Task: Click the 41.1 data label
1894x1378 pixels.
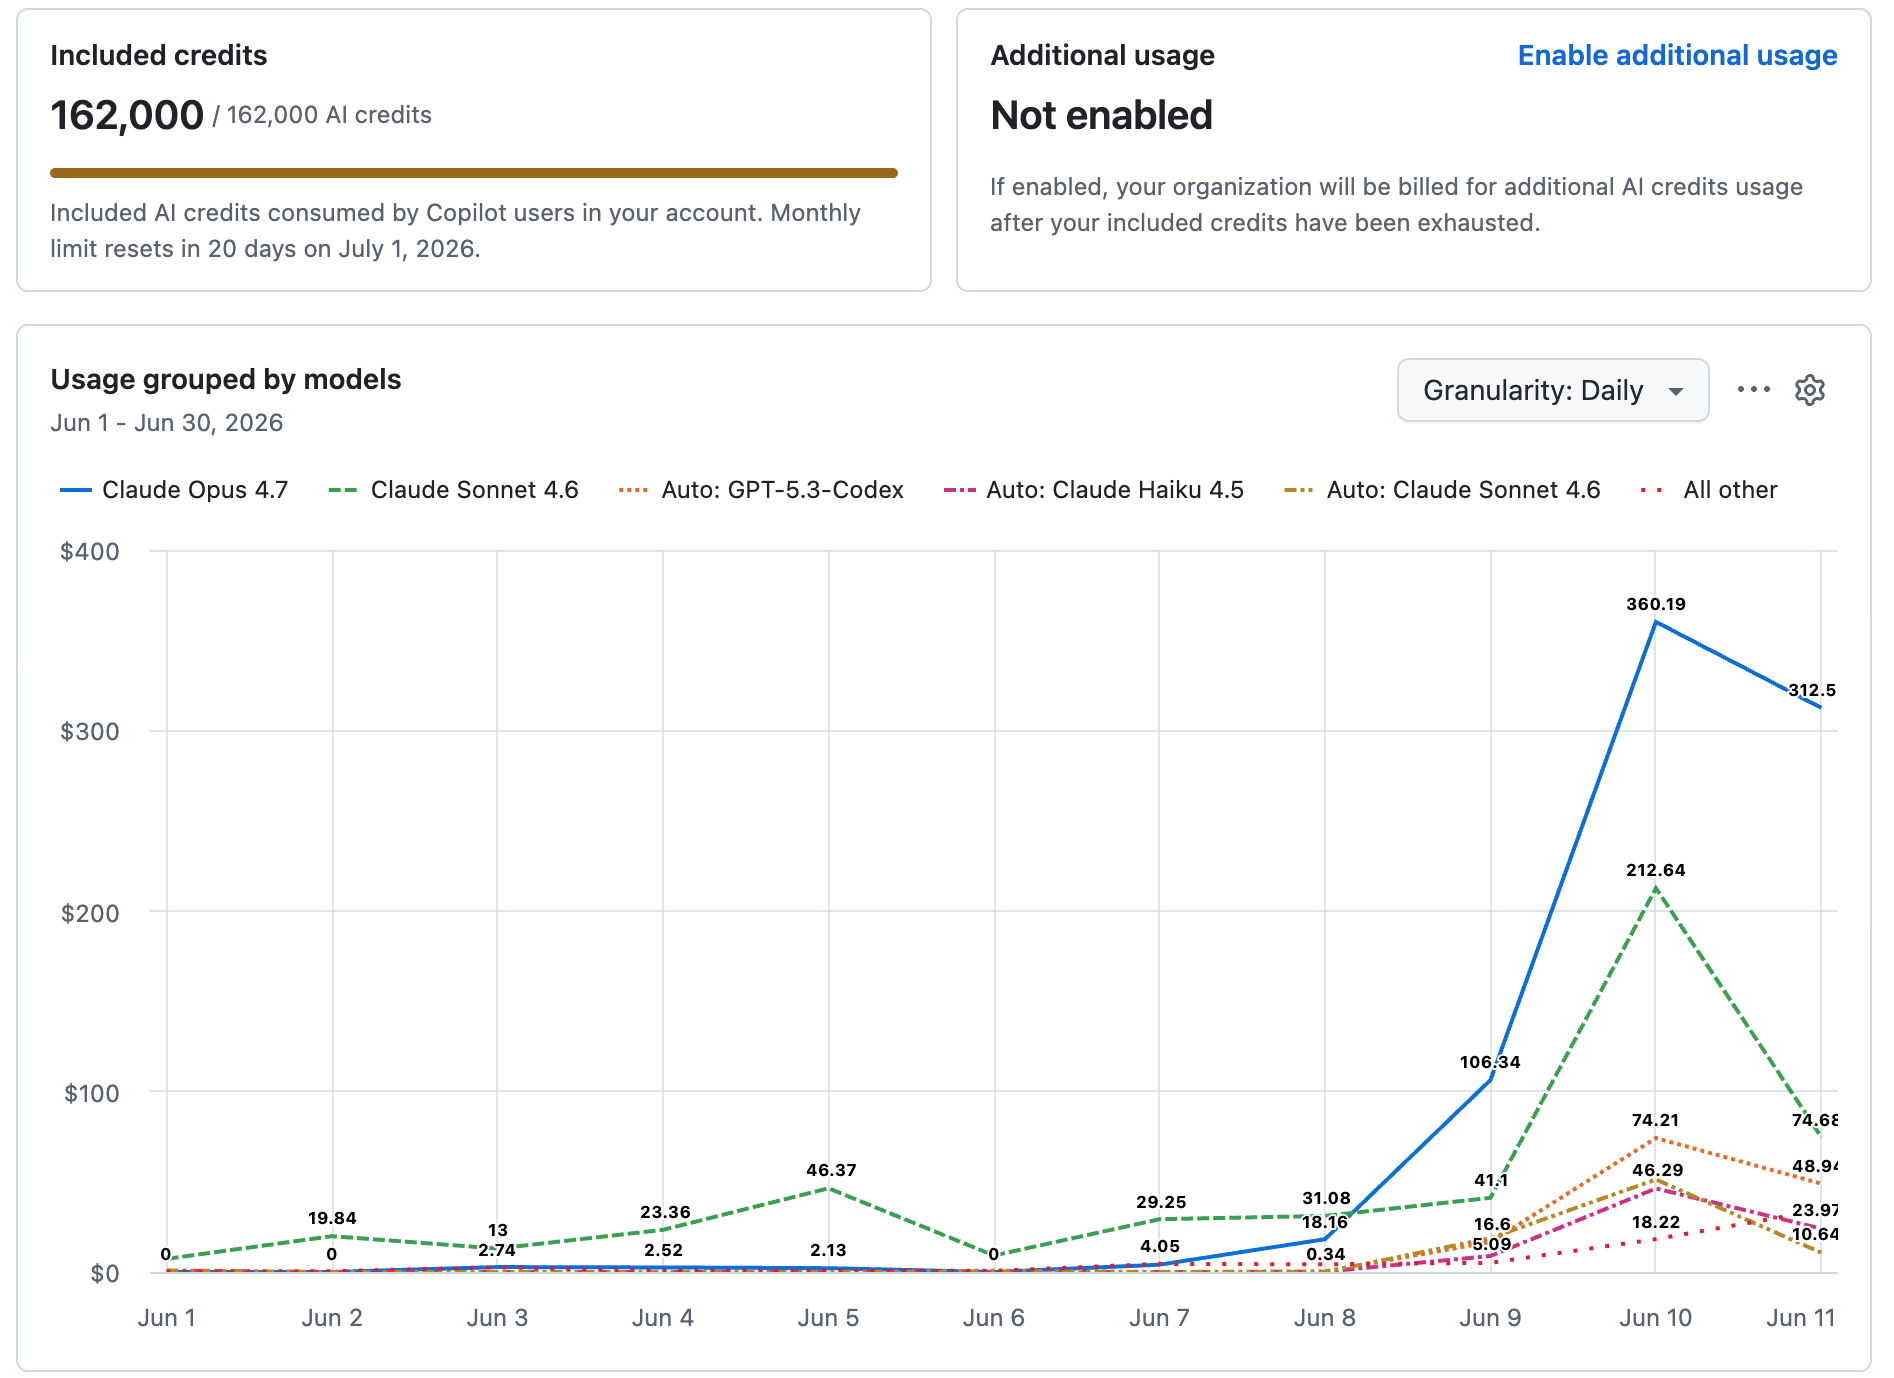Action: tap(1491, 1180)
